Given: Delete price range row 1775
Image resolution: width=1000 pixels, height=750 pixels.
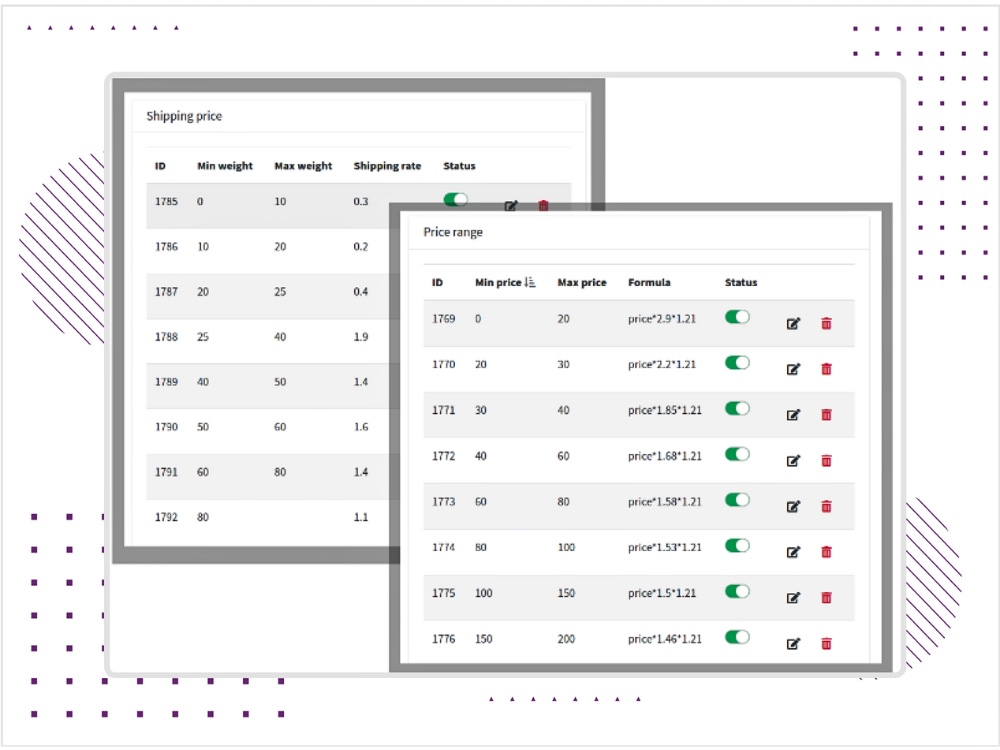Looking at the screenshot, I should point(827,598).
